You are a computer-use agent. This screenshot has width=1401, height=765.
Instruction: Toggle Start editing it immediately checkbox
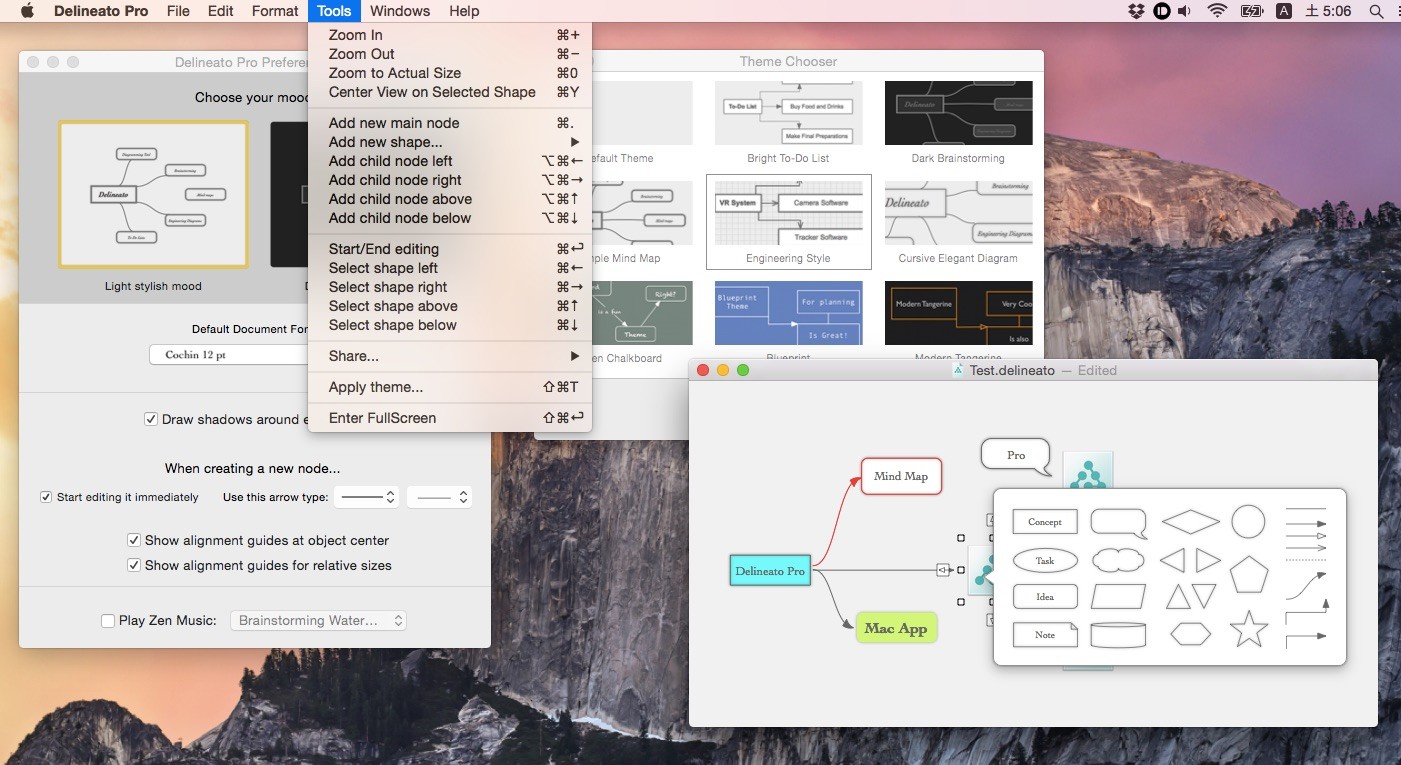[x=46, y=497]
